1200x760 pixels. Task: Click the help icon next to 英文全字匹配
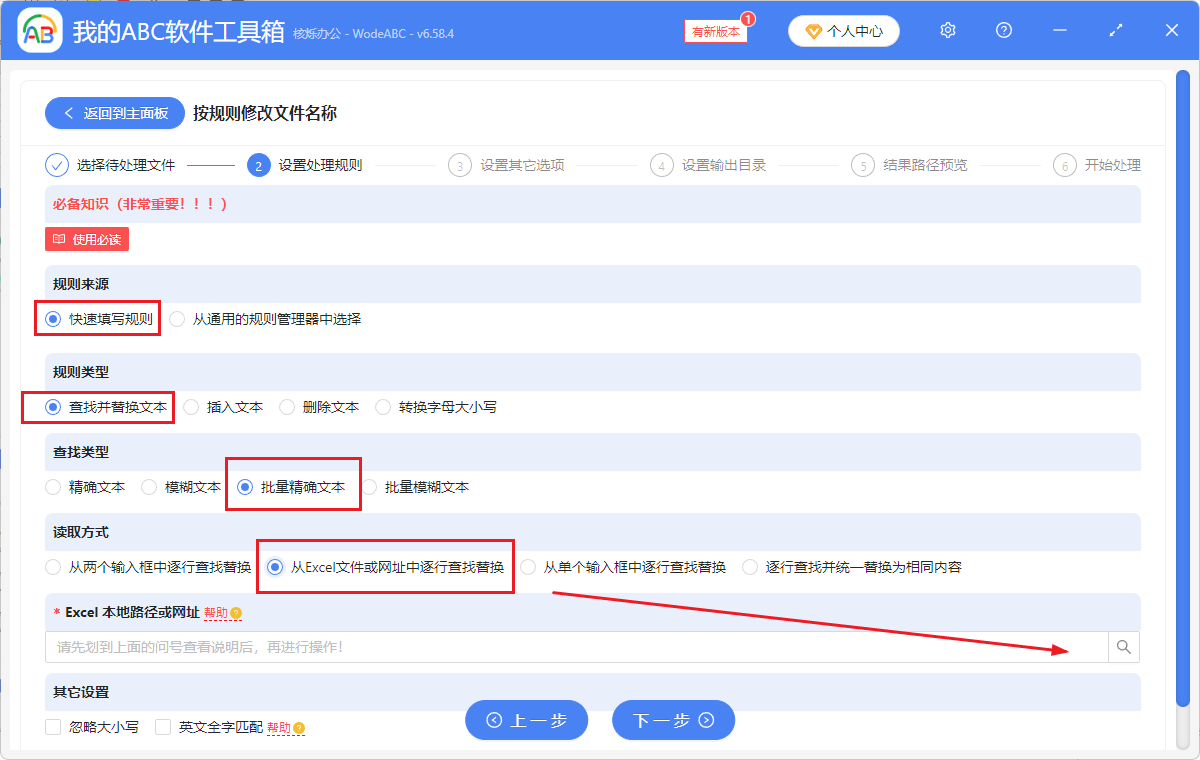point(301,727)
